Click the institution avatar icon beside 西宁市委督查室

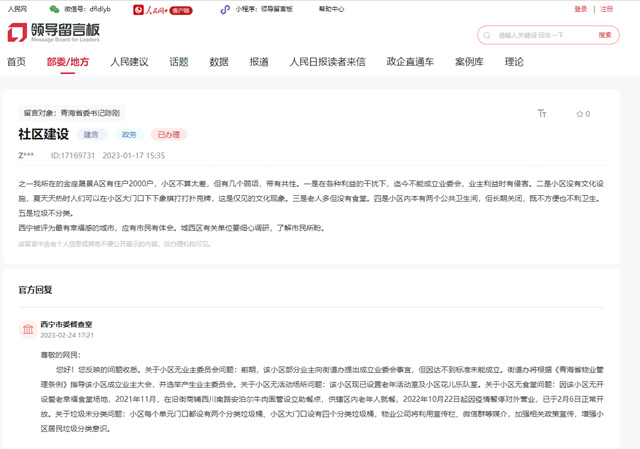[28, 329]
